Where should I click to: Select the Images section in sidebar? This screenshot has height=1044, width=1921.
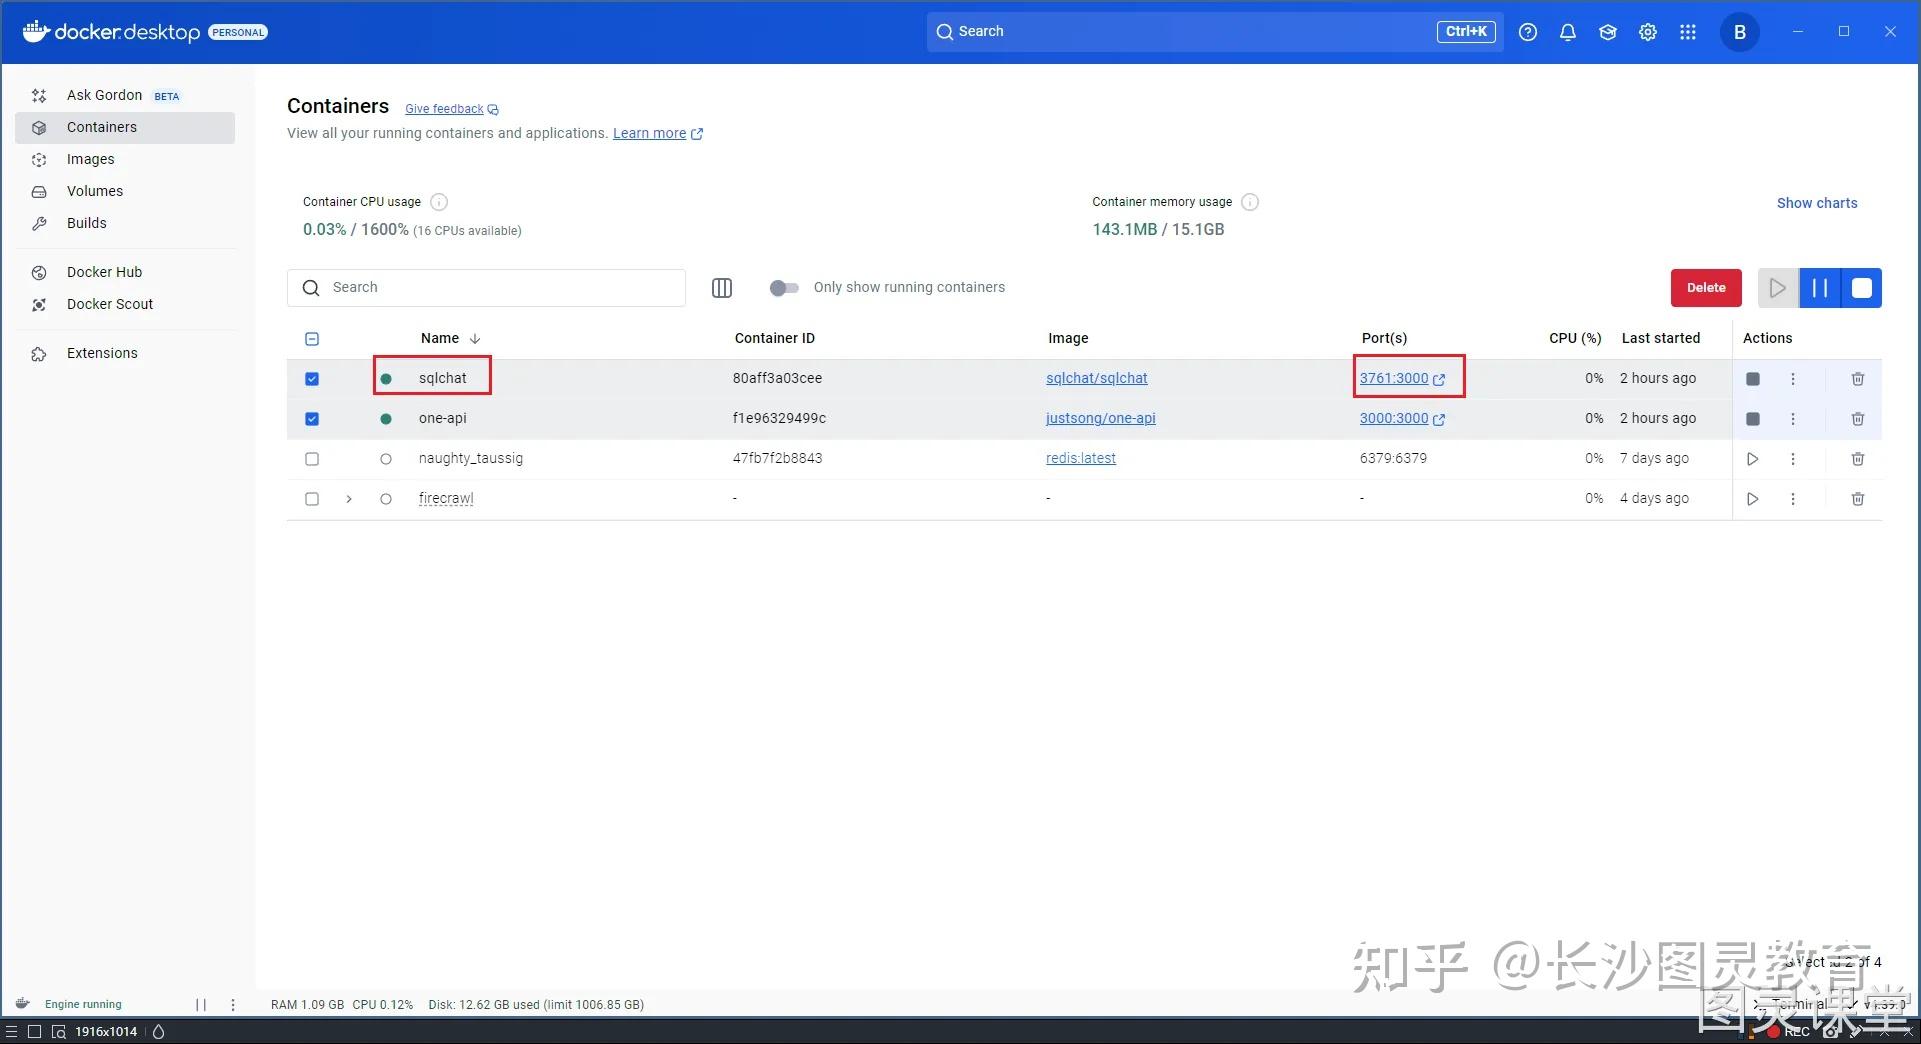coord(91,159)
